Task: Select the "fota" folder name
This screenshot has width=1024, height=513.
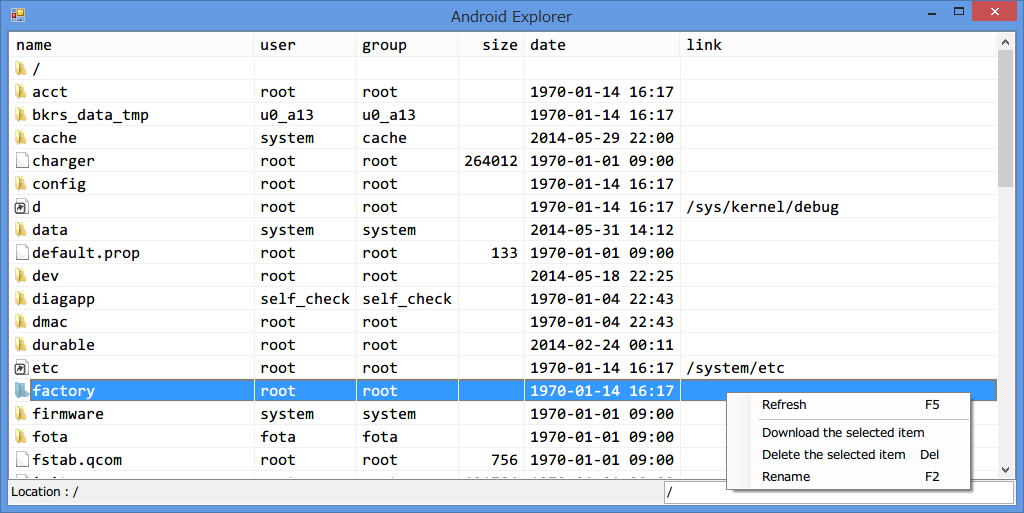Action: tap(50, 437)
